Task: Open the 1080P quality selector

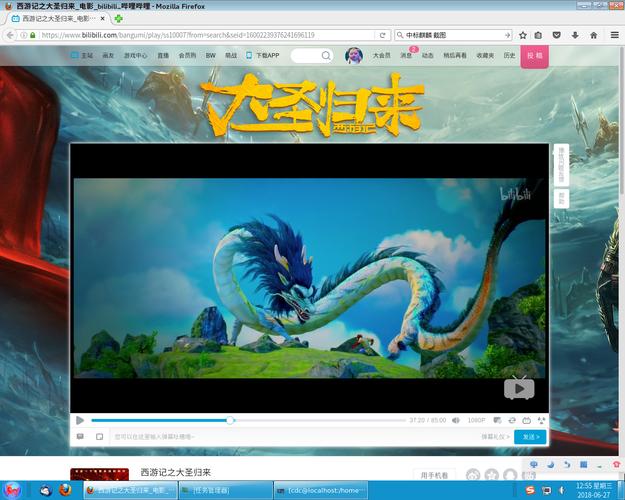Action: [x=477, y=420]
